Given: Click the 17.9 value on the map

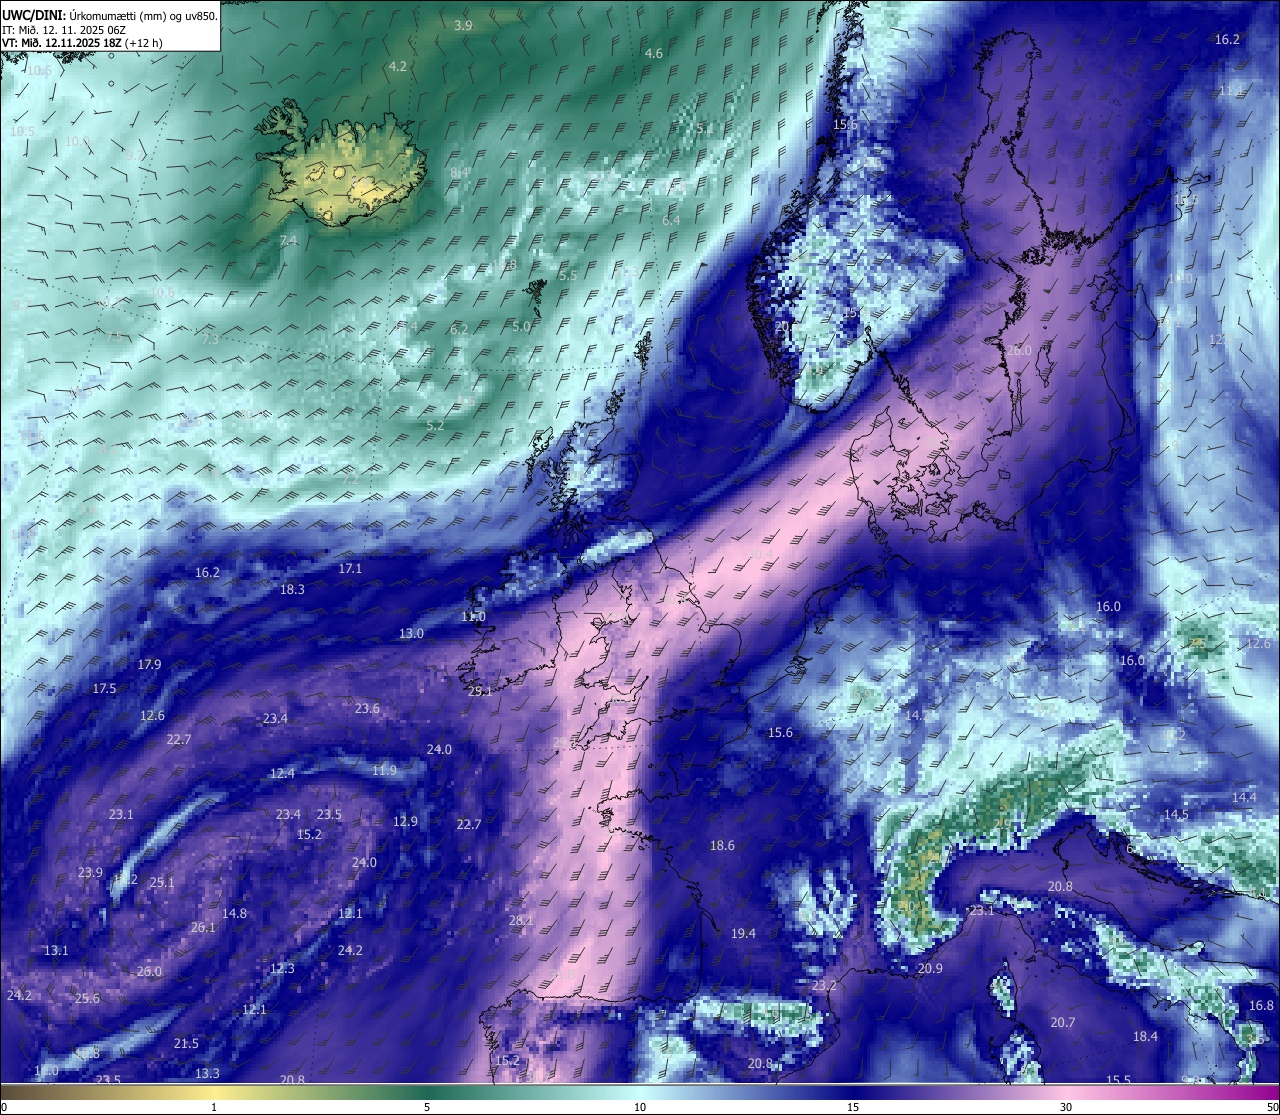Looking at the screenshot, I should [x=149, y=664].
